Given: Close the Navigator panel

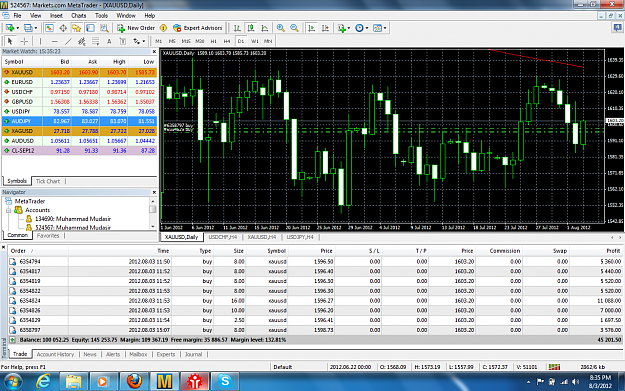Looking at the screenshot, I should tap(154, 192).
